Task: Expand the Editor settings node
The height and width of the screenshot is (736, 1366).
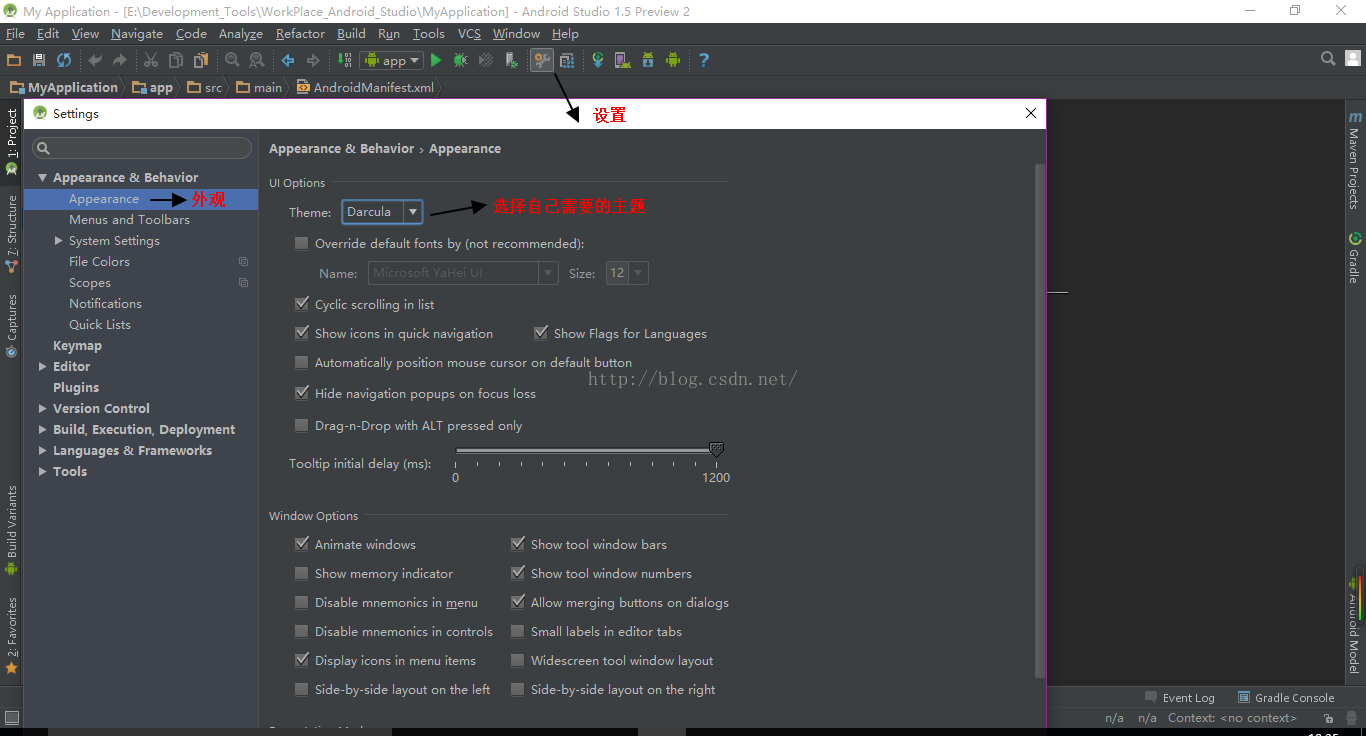Action: [x=43, y=367]
